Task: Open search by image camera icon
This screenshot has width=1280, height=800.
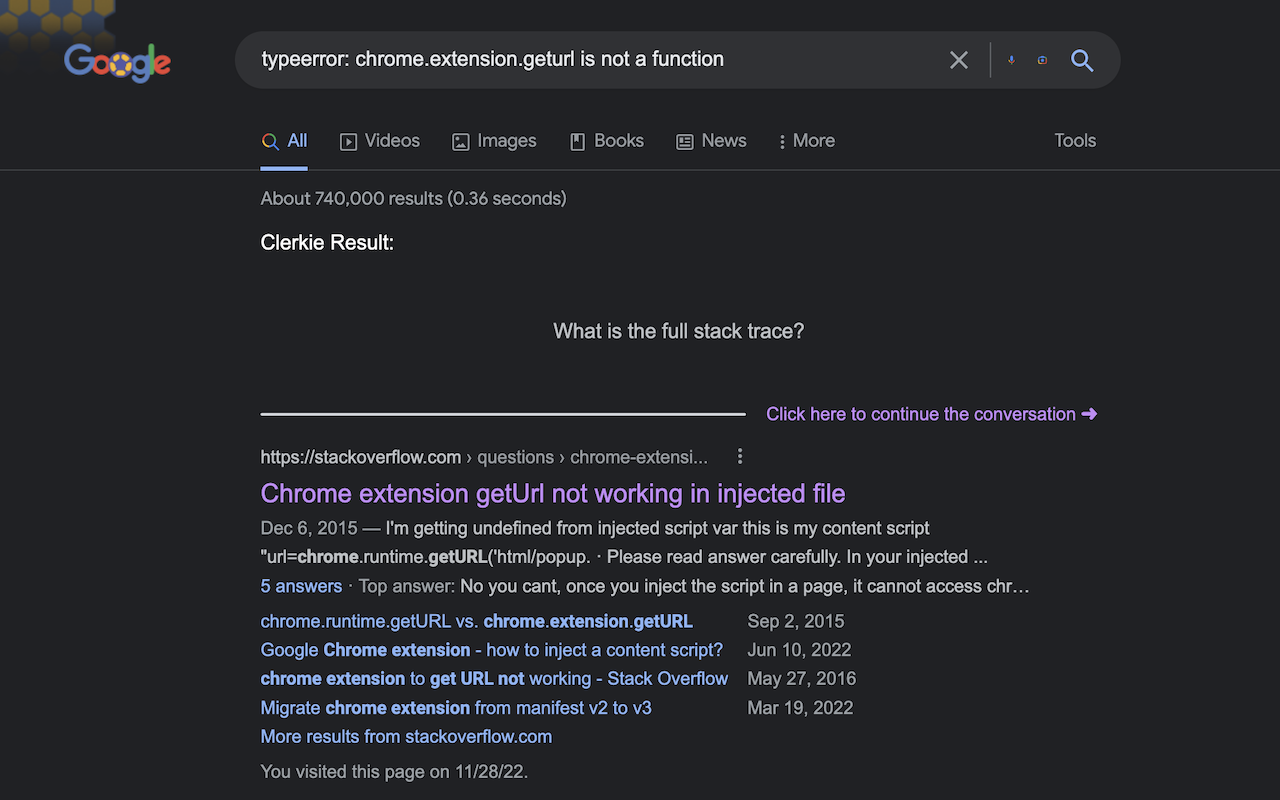Action: click(x=1042, y=60)
